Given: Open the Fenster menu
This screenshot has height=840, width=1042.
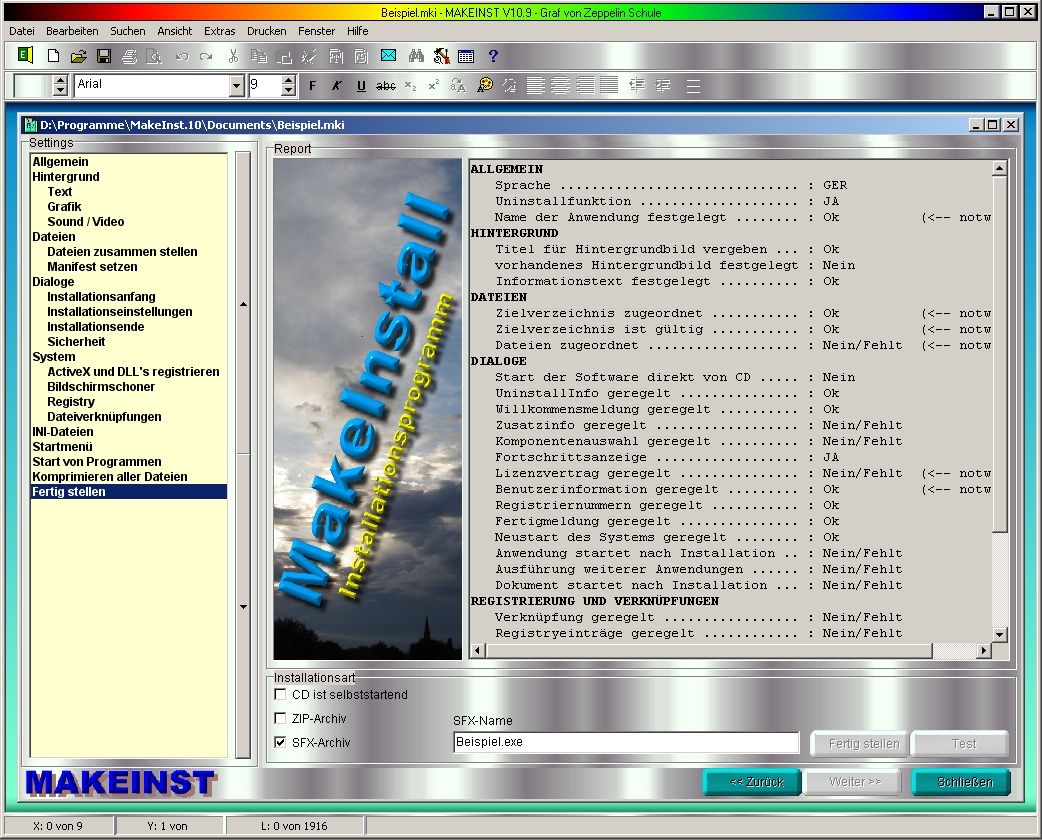Looking at the screenshot, I should point(316,31).
